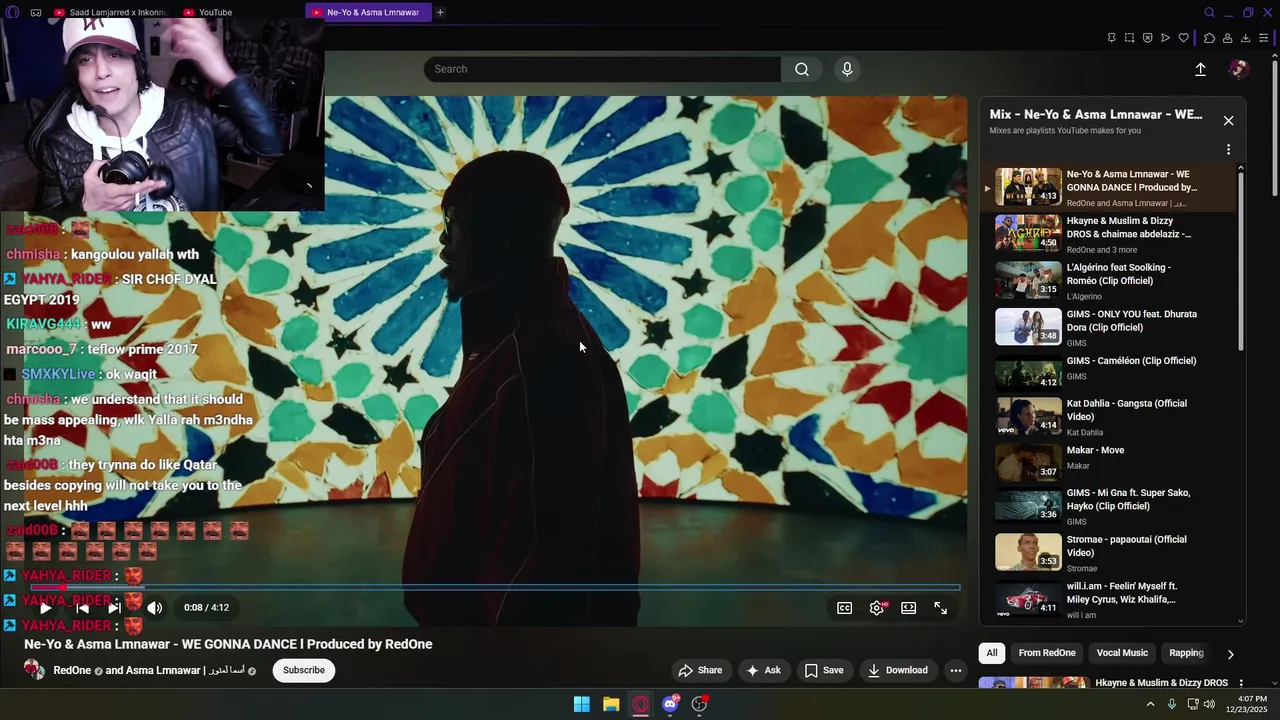
Task: Open the ad blocker shield icon
Action: (1147, 38)
